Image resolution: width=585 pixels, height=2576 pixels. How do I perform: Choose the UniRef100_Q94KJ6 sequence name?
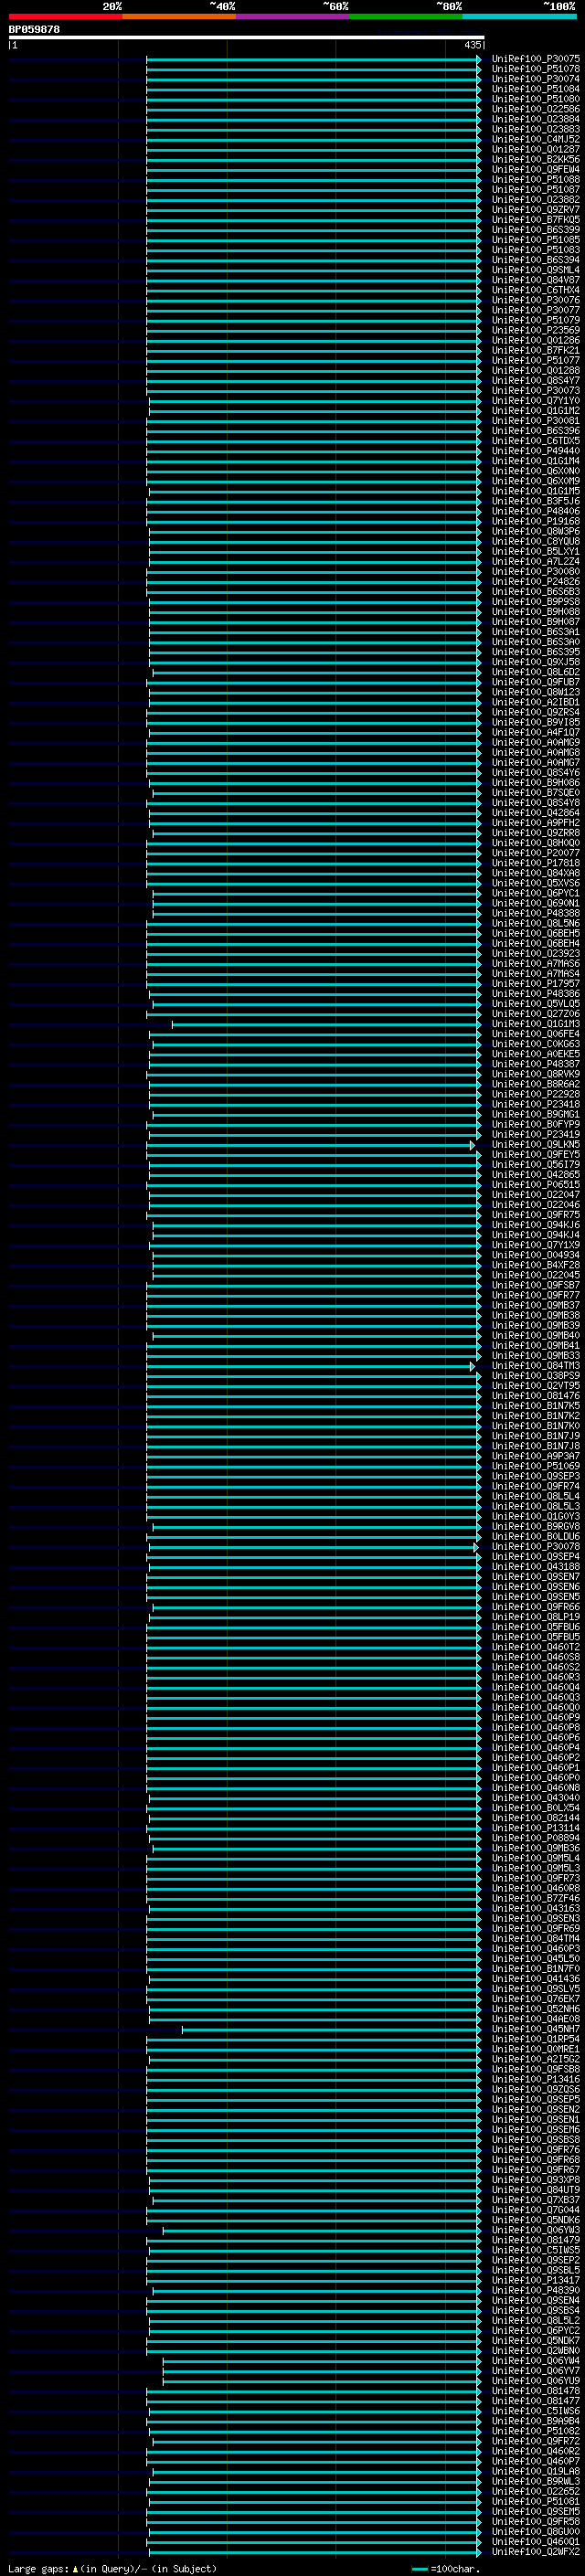536,1225
